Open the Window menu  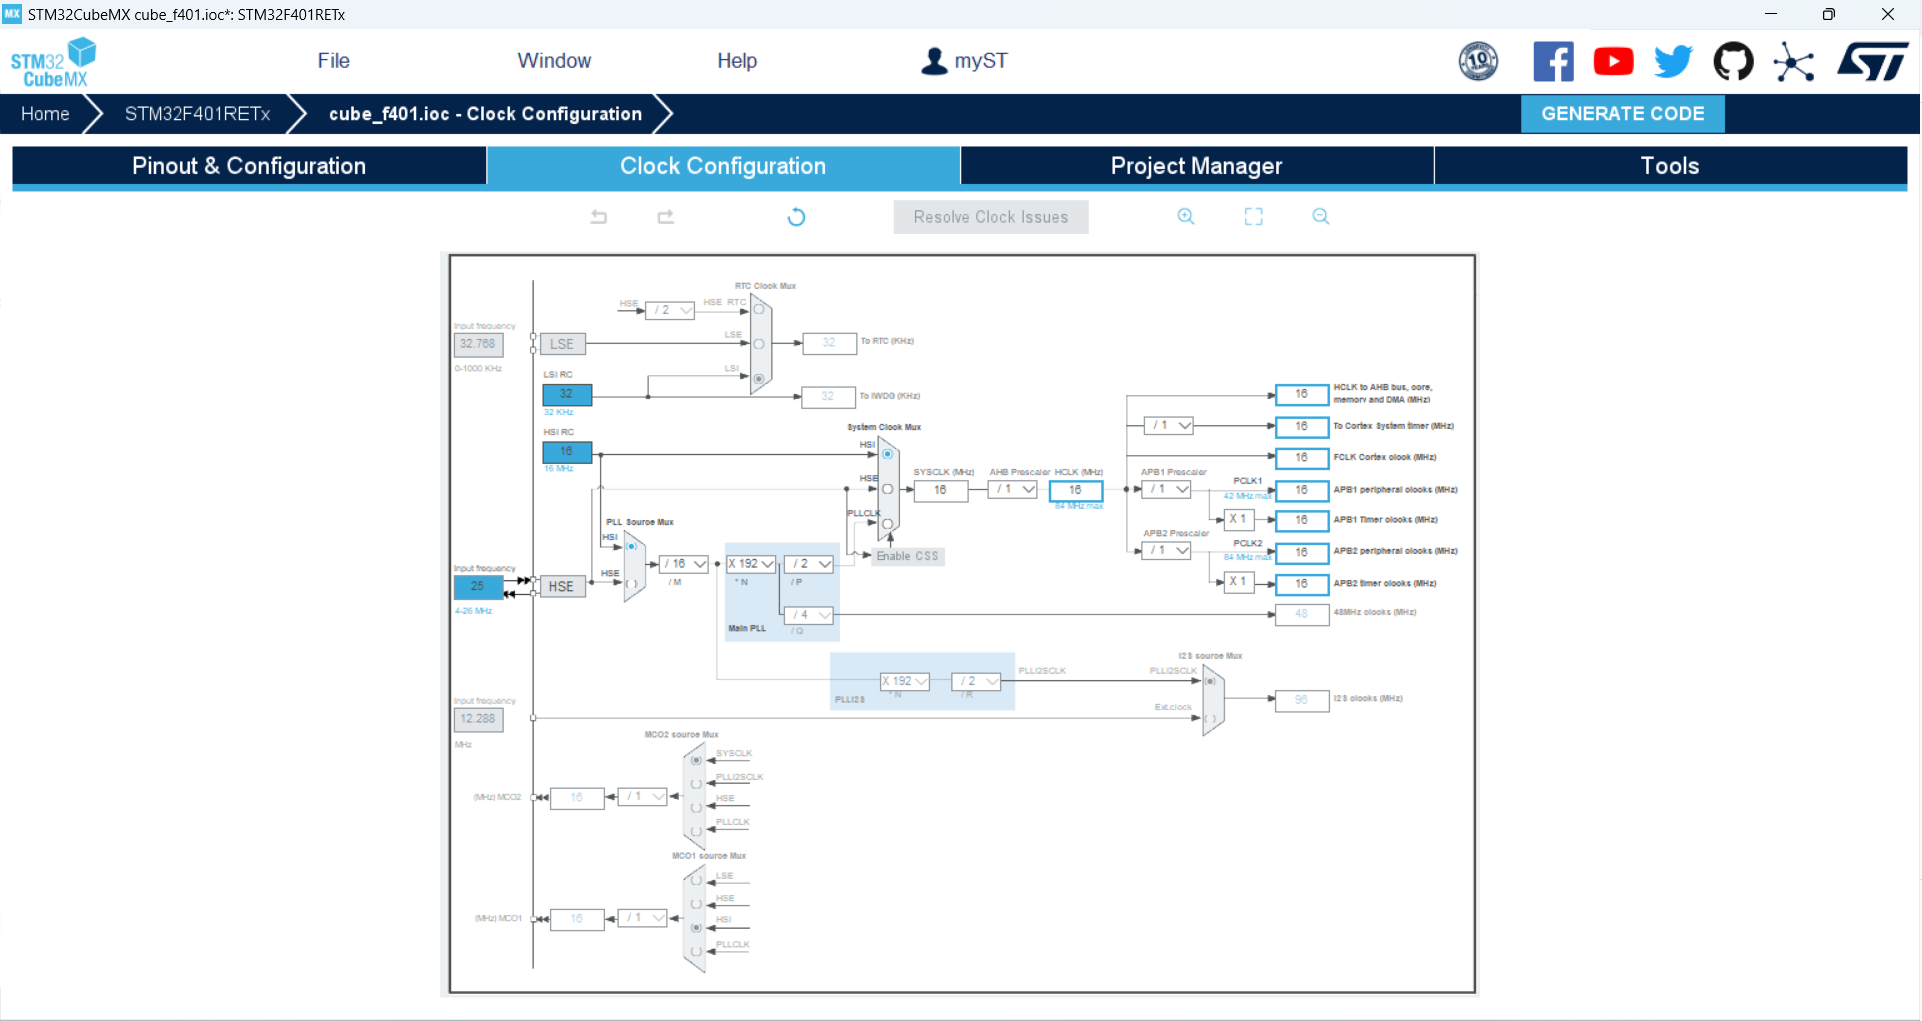[554, 61]
